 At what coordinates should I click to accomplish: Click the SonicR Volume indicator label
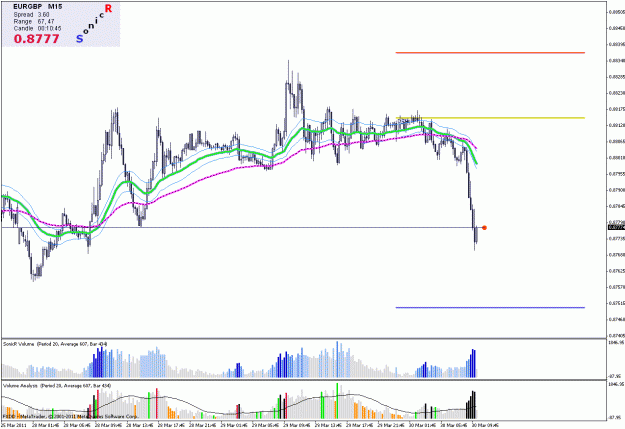[x=55, y=344]
